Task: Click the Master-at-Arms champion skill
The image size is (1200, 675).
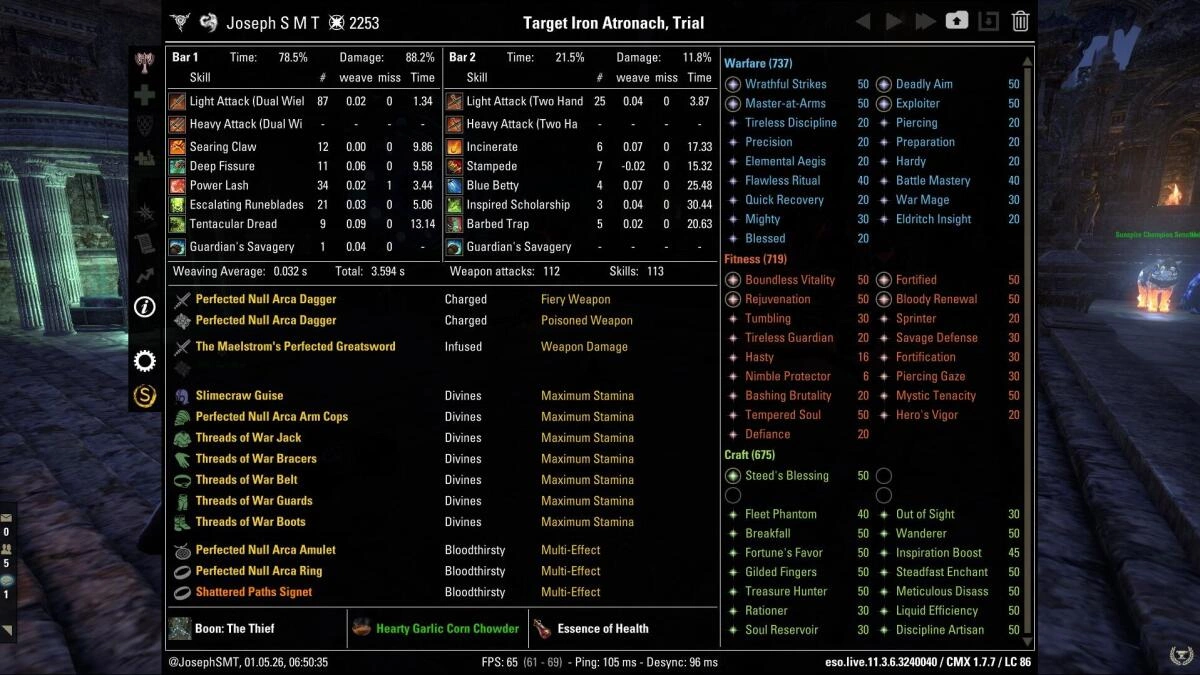Action: [x=785, y=104]
